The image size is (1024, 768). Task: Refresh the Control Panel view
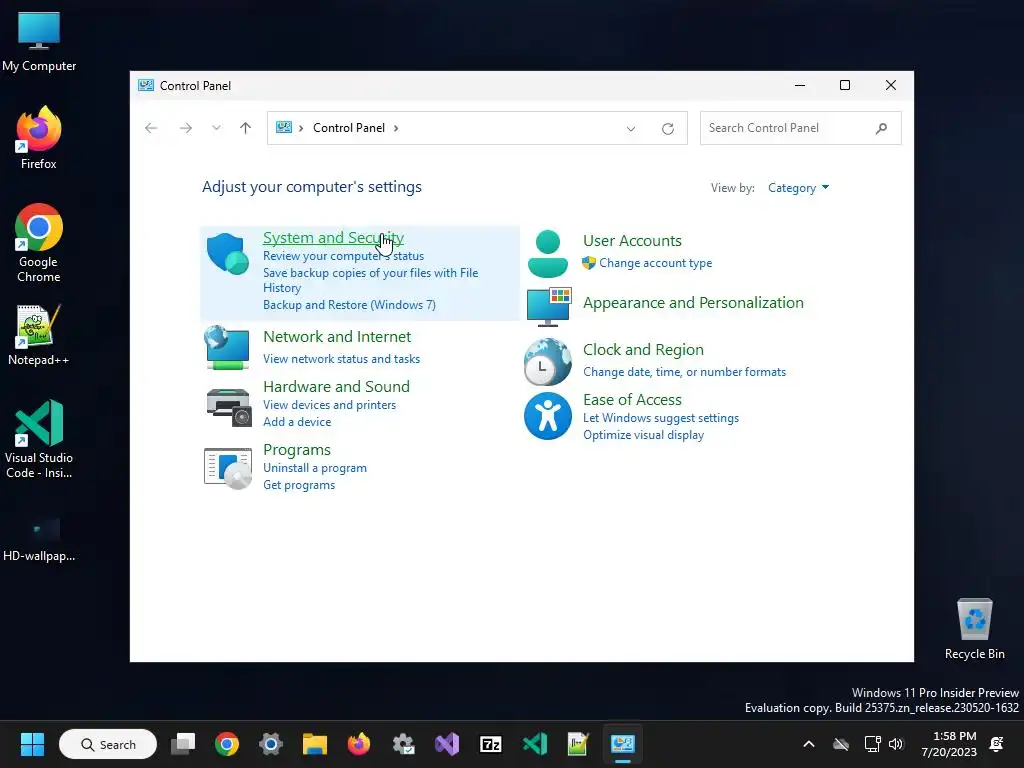coord(667,129)
